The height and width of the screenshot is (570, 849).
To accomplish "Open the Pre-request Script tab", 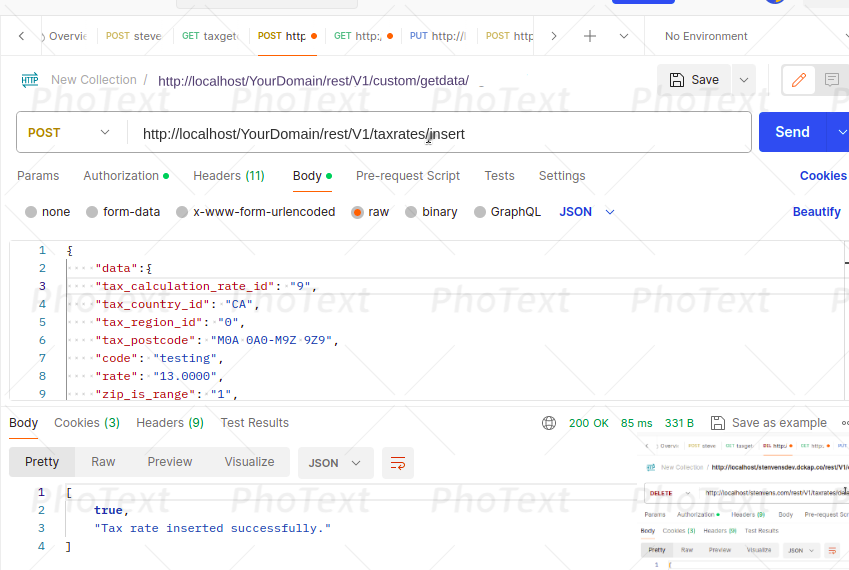I will pos(407,176).
